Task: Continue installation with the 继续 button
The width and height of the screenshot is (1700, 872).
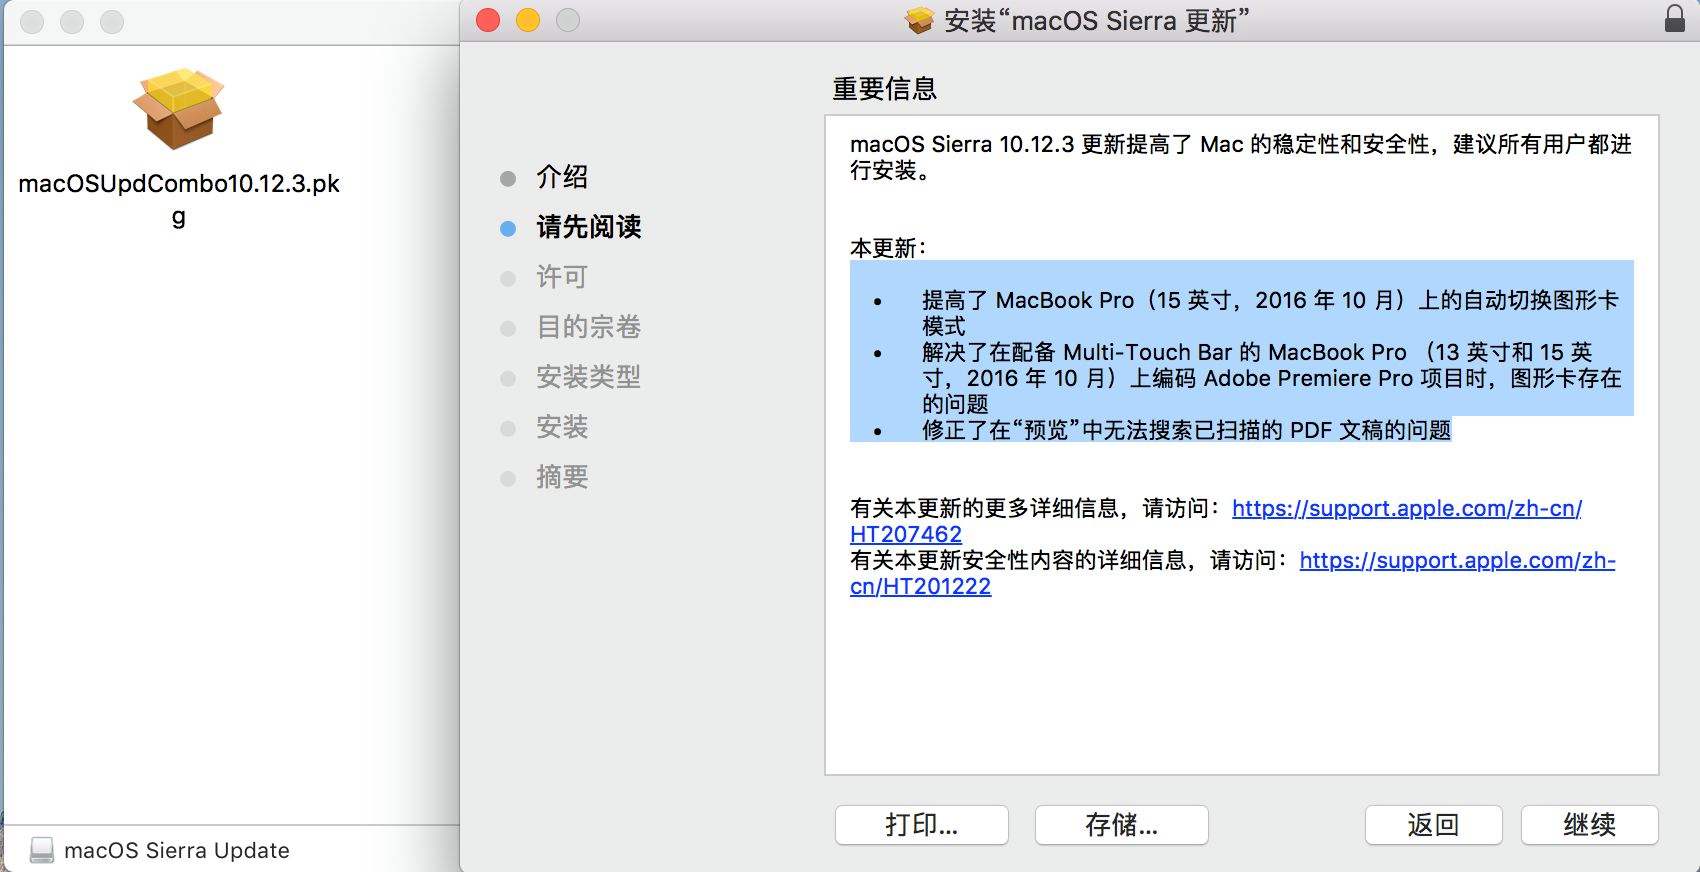Action: 1589,825
